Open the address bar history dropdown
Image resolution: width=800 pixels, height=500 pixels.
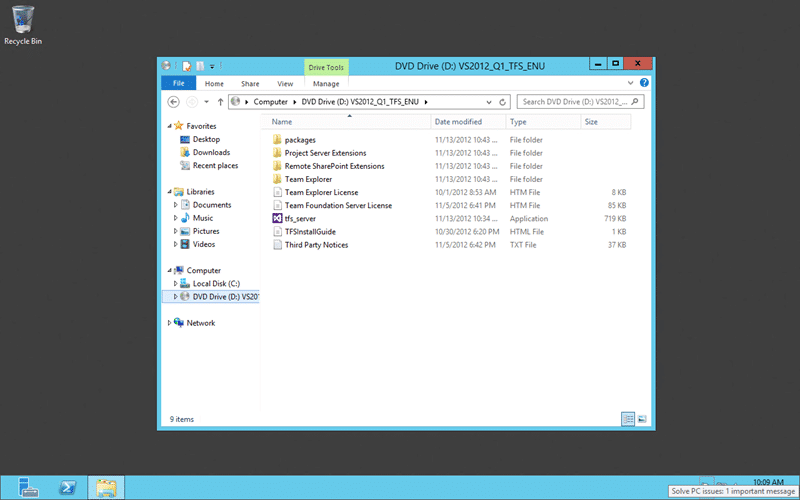point(489,102)
